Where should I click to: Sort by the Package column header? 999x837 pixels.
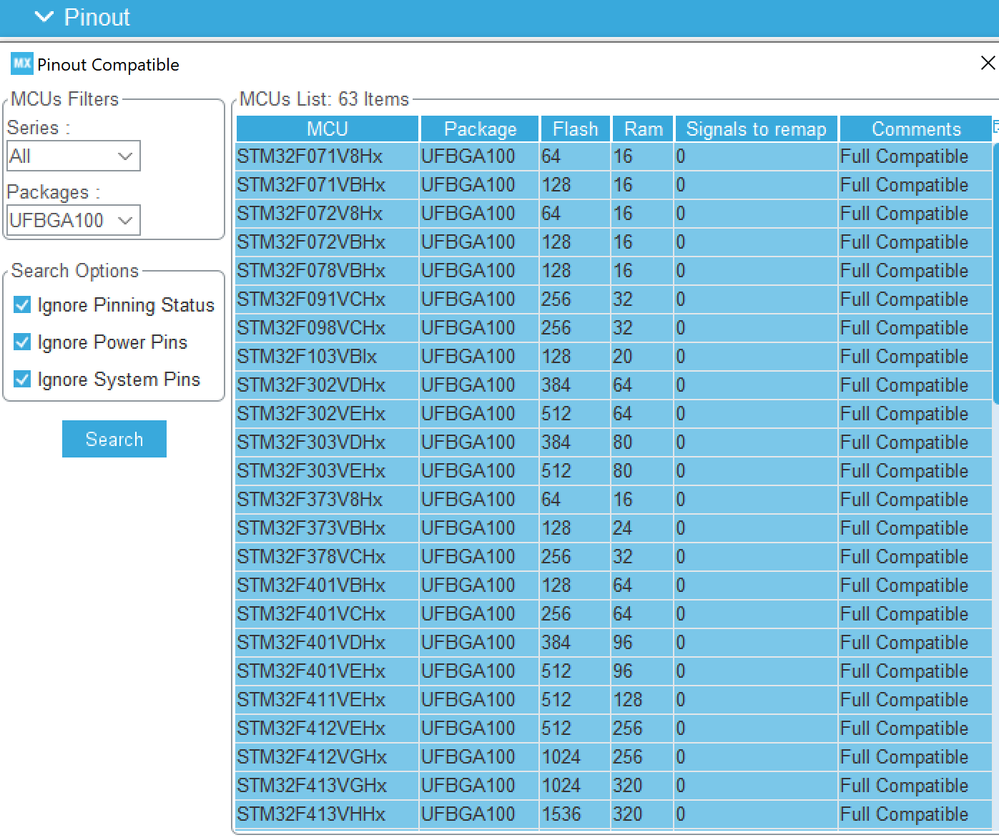coord(480,129)
